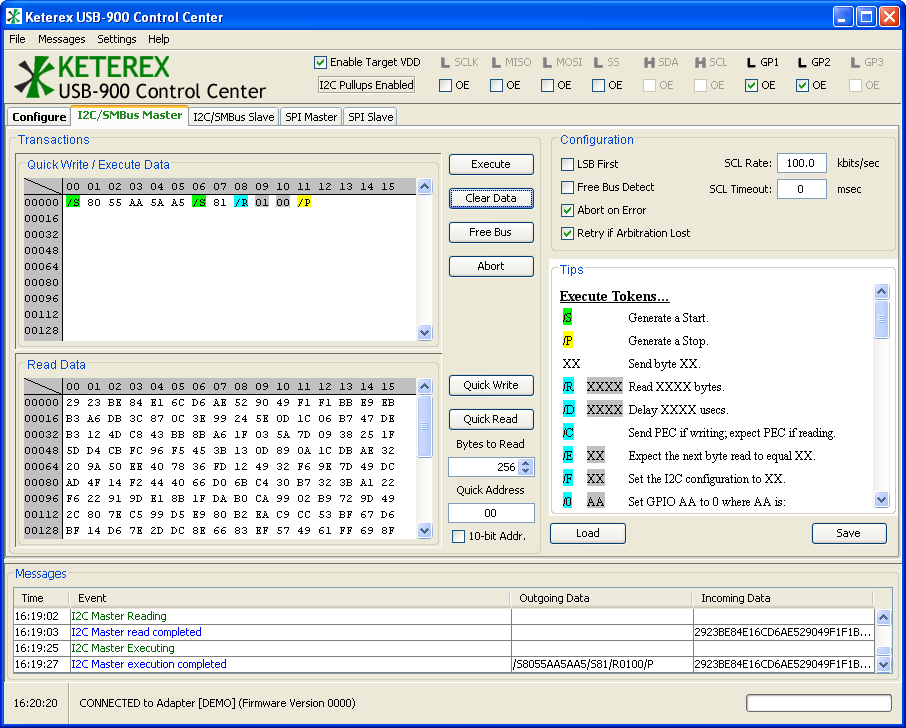This screenshot has width=906, height=728.
Task: Check the 10-bit Addr. box
Action: (x=459, y=537)
